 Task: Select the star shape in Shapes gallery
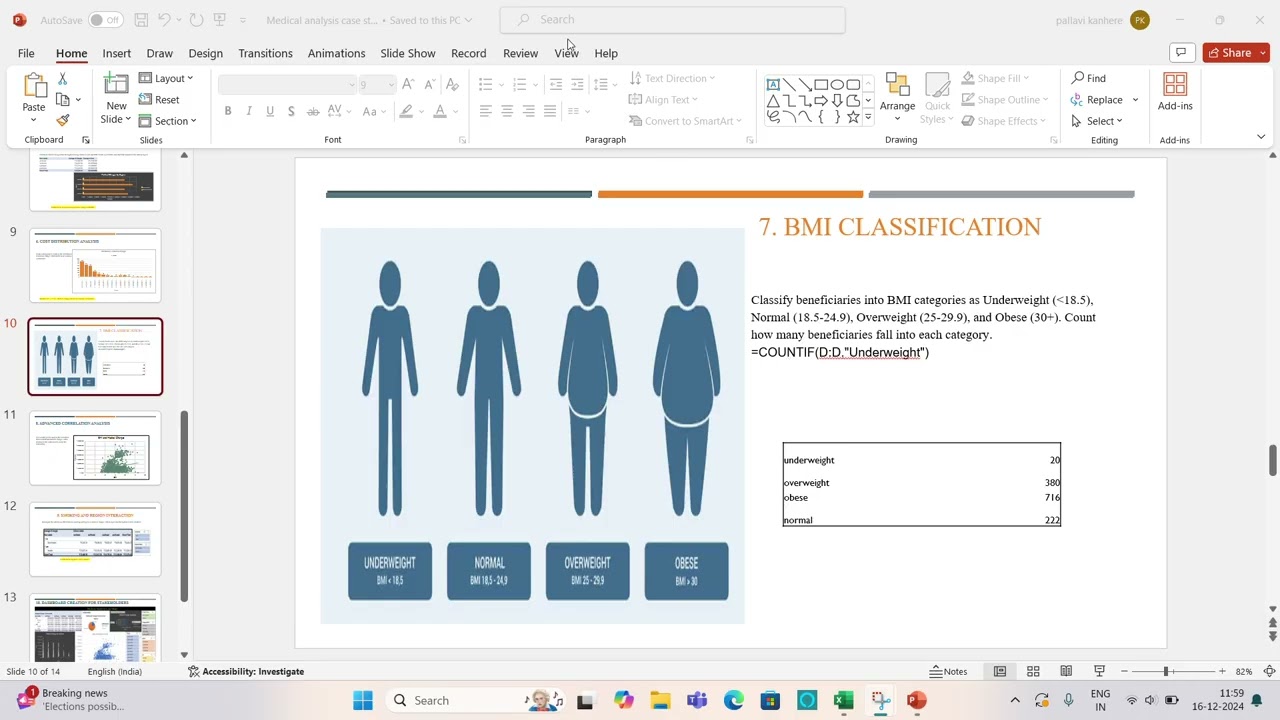point(853,117)
